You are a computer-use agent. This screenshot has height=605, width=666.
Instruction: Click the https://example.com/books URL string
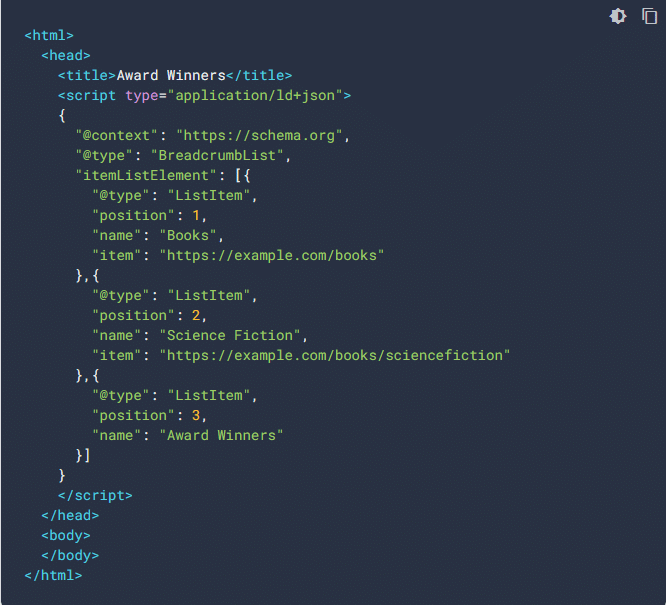click(x=271, y=255)
